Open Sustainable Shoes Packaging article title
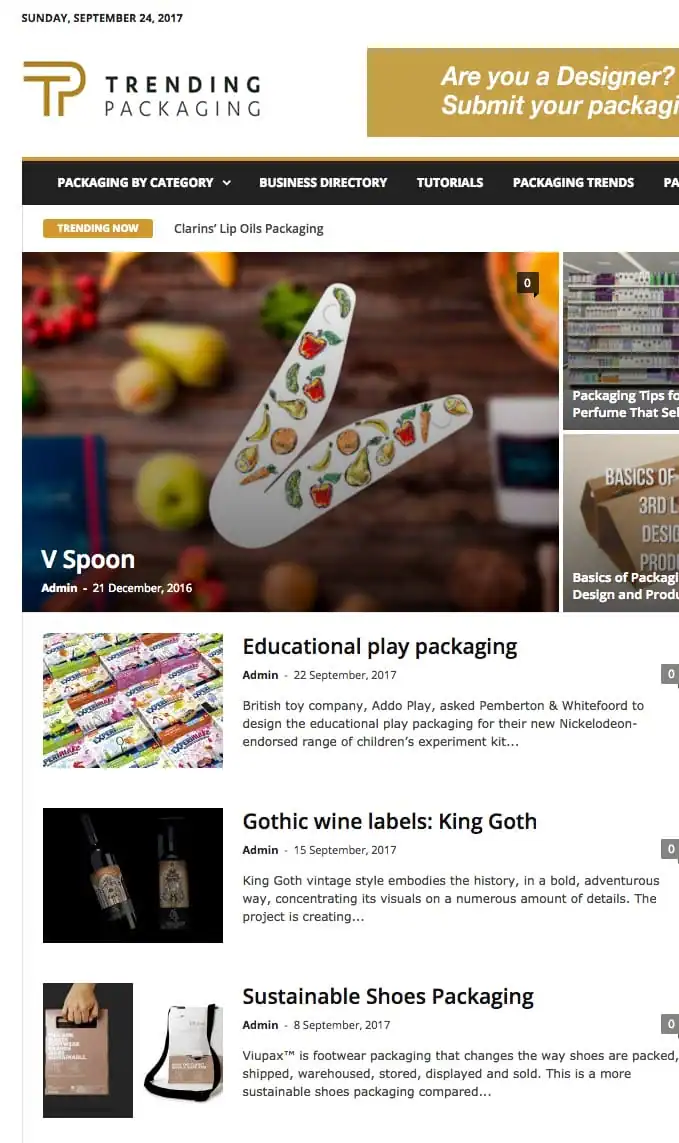 pos(388,996)
